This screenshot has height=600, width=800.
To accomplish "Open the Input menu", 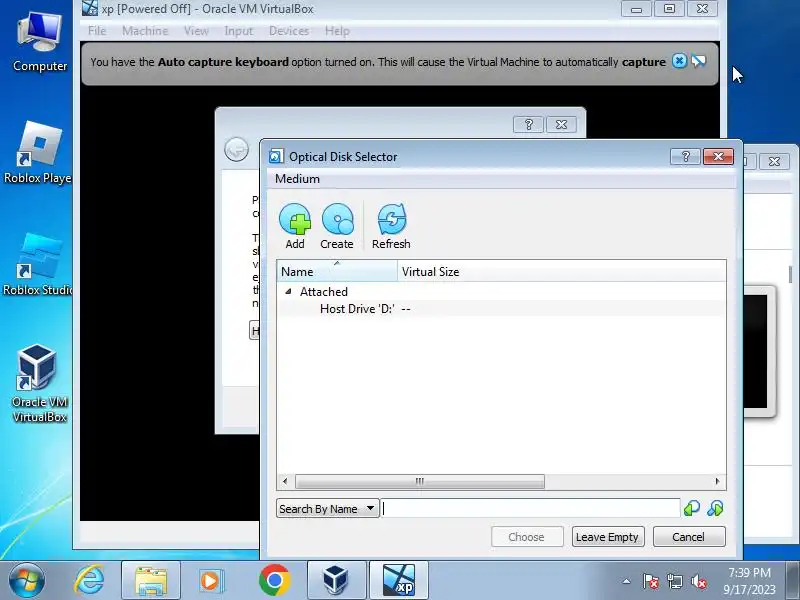I will click(238, 31).
